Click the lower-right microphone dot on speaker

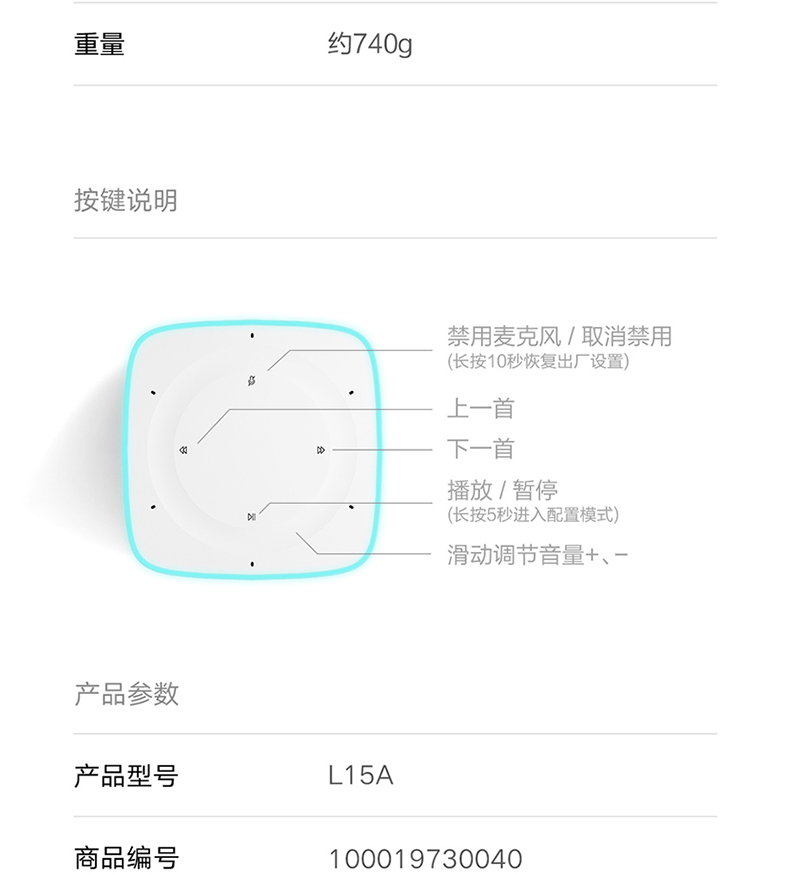[x=351, y=507]
